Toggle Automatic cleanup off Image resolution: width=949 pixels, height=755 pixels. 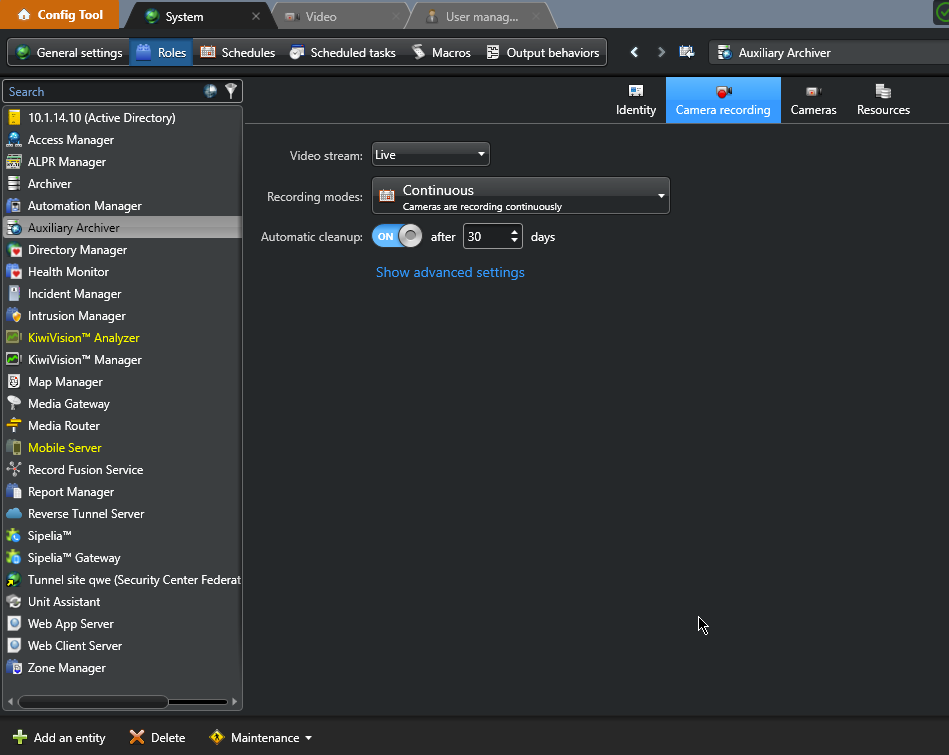(397, 237)
